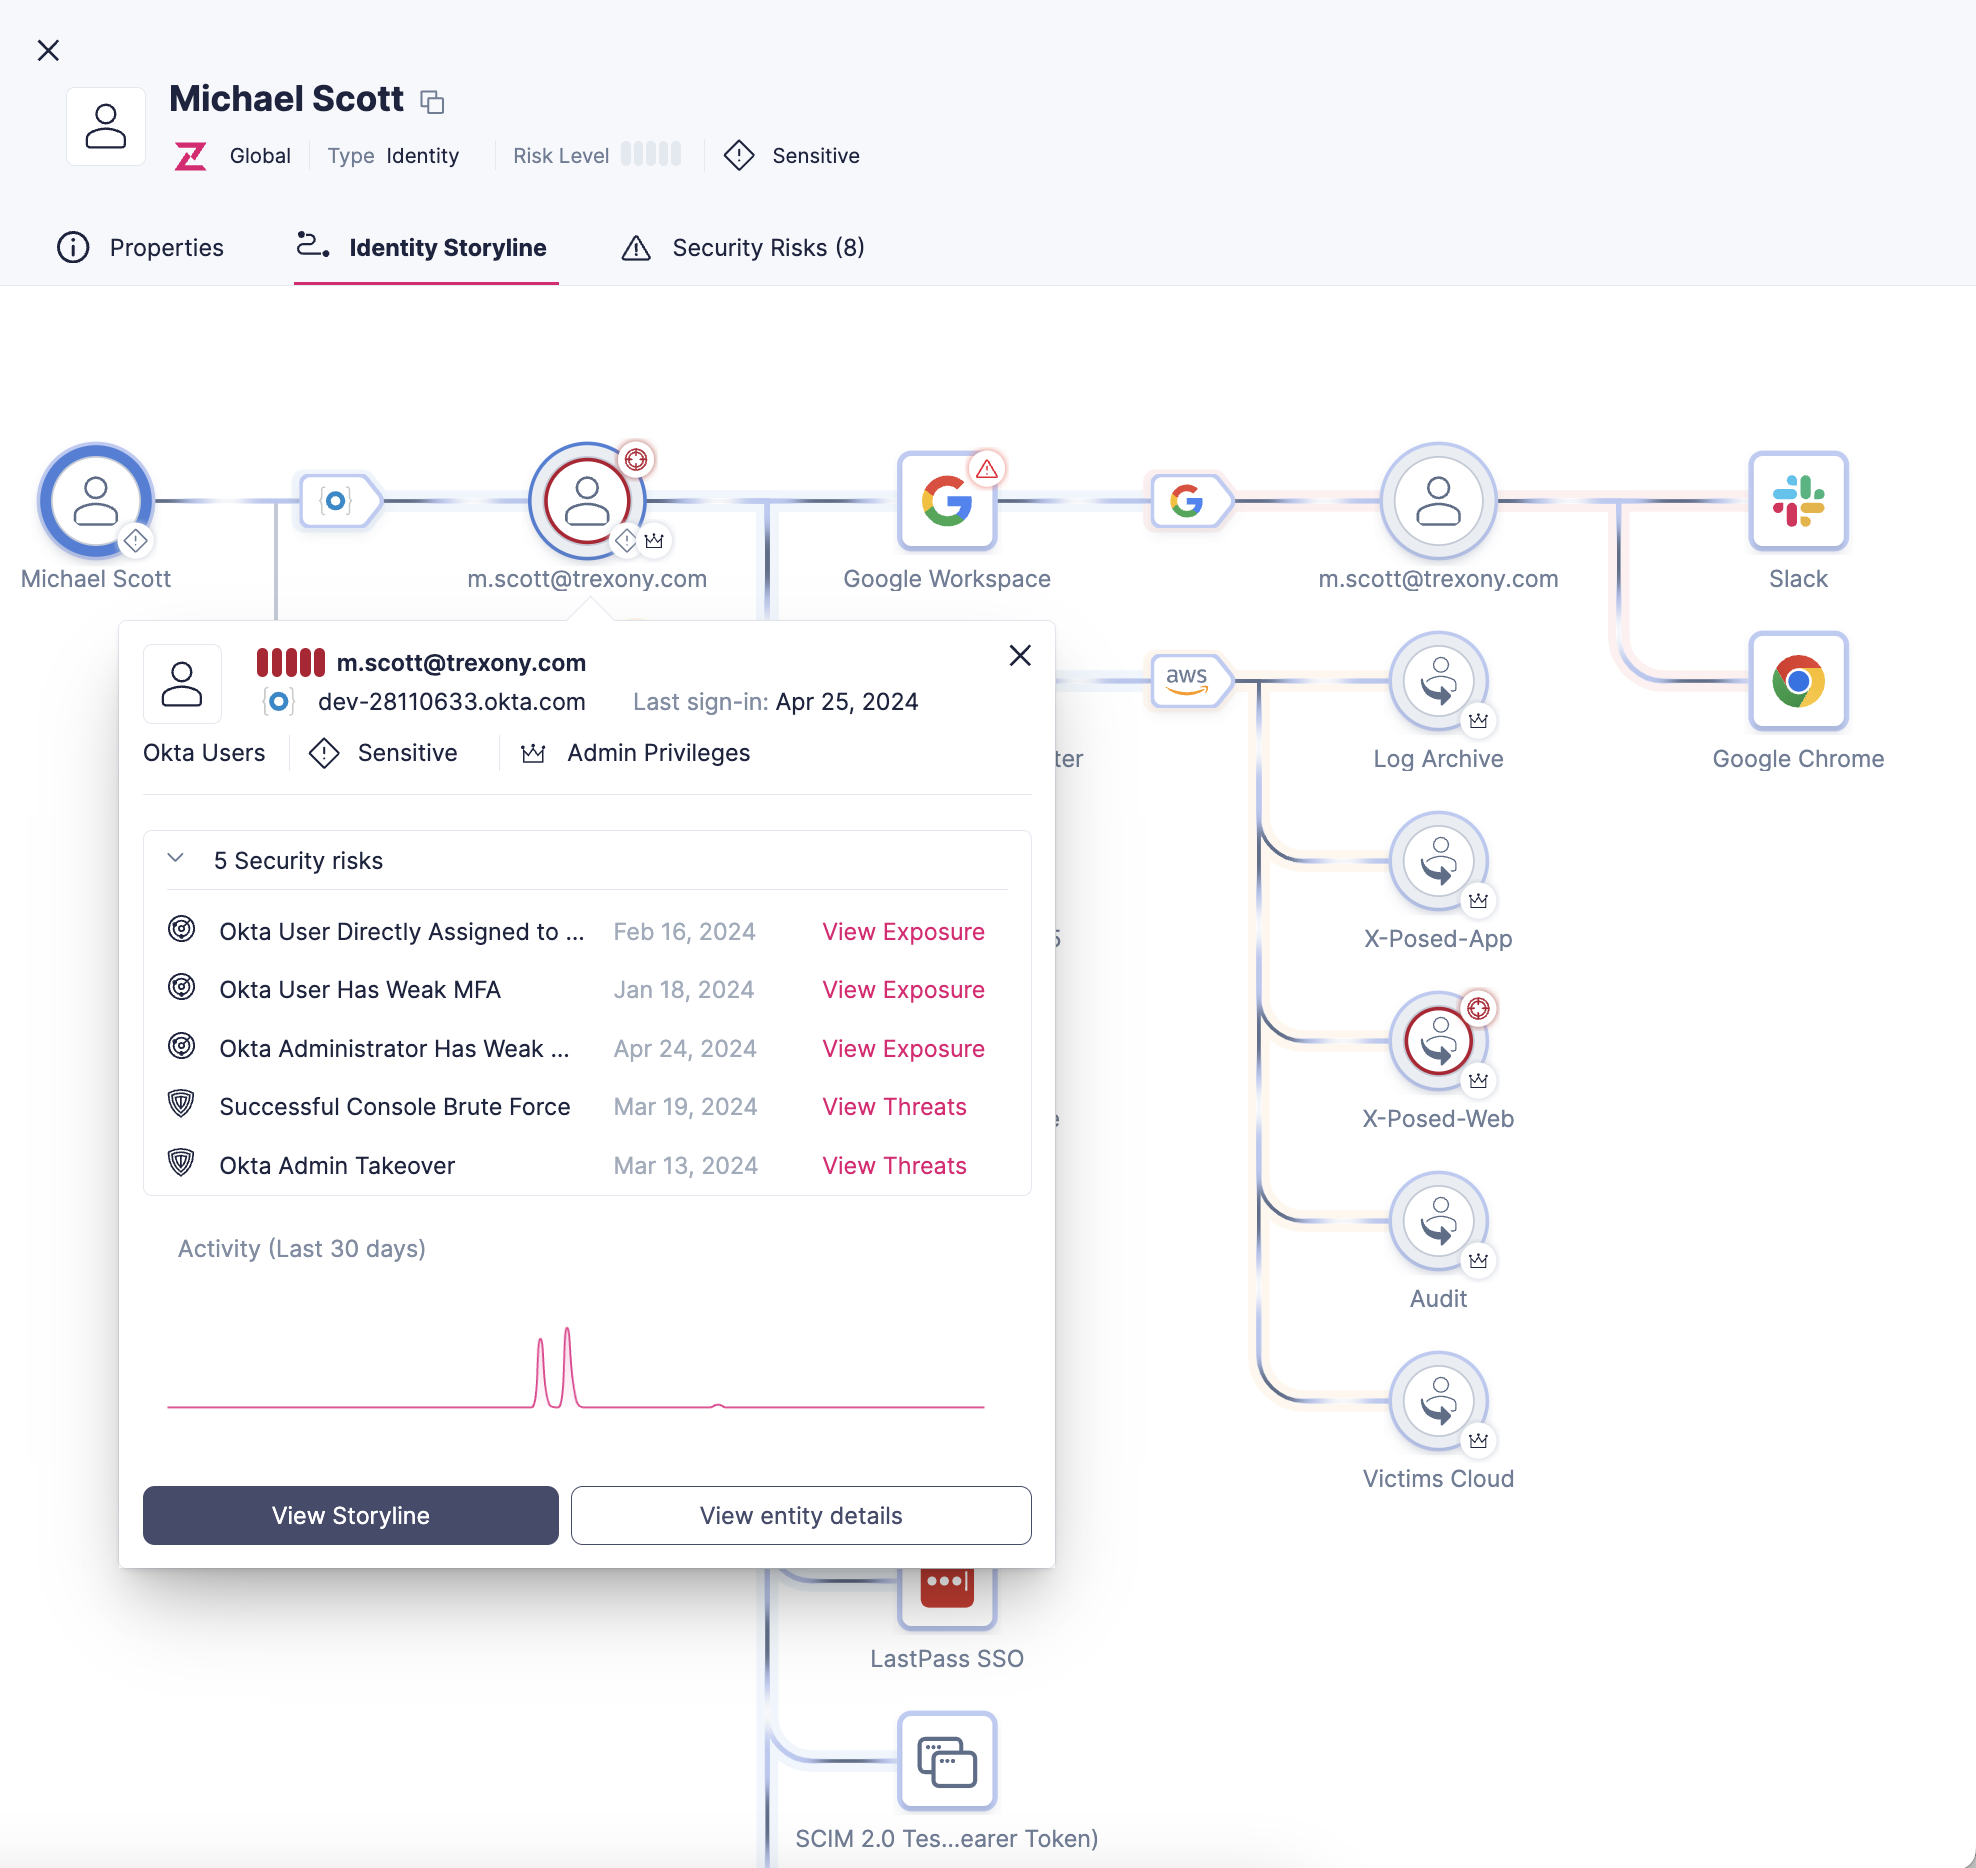This screenshot has width=1976, height=1868.
Task: Select the Slack node in the storyline graph
Action: pyautogui.click(x=1797, y=501)
